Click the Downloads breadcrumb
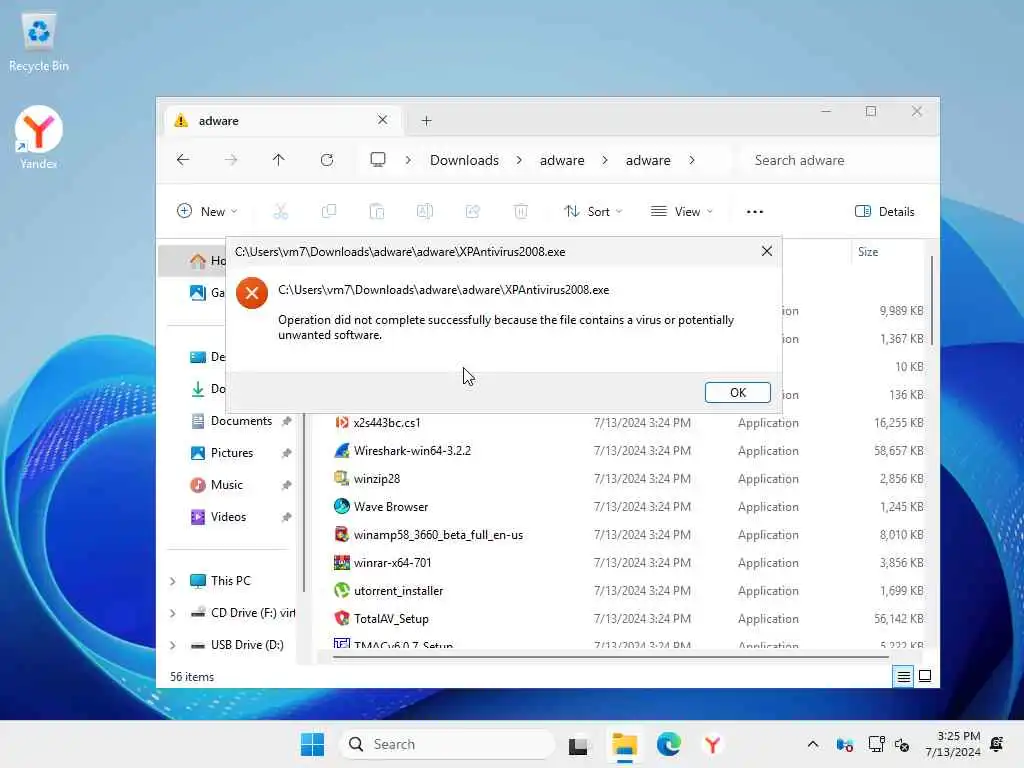The width and height of the screenshot is (1024, 768). 464,160
